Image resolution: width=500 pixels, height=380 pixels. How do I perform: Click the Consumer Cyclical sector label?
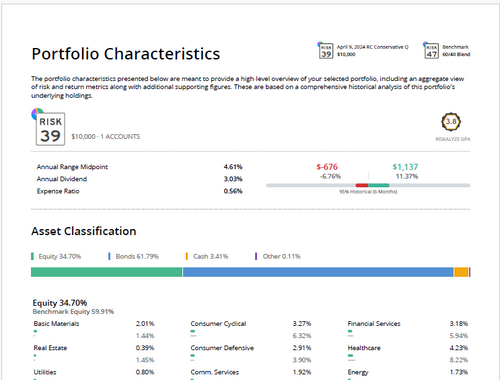click(x=218, y=324)
